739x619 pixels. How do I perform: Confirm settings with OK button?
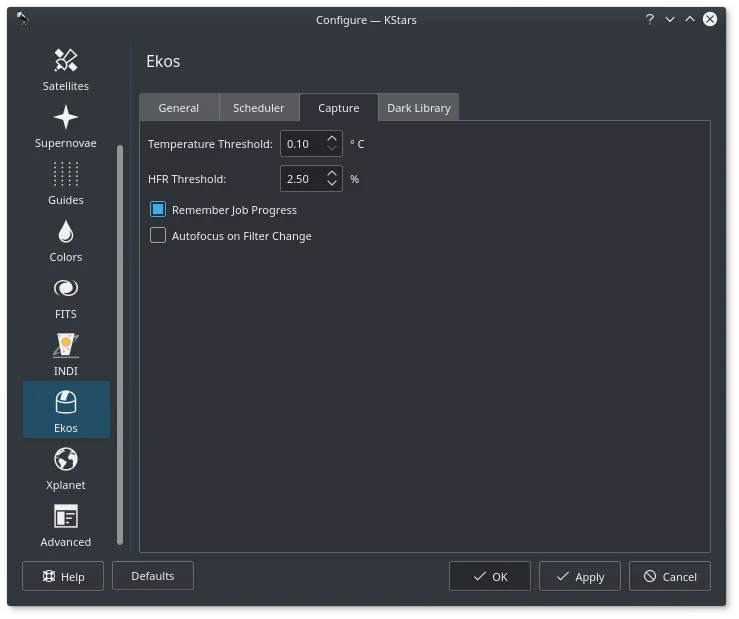pyautogui.click(x=490, y=576)
